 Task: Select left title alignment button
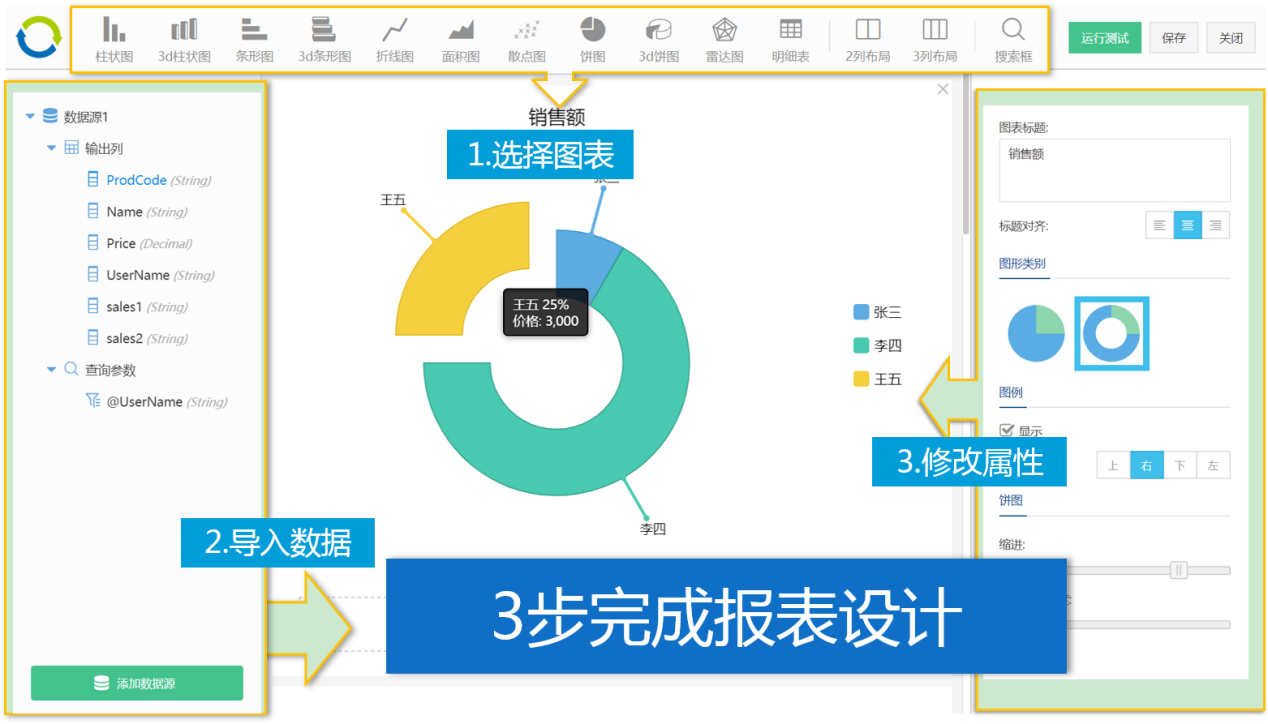1159,226
